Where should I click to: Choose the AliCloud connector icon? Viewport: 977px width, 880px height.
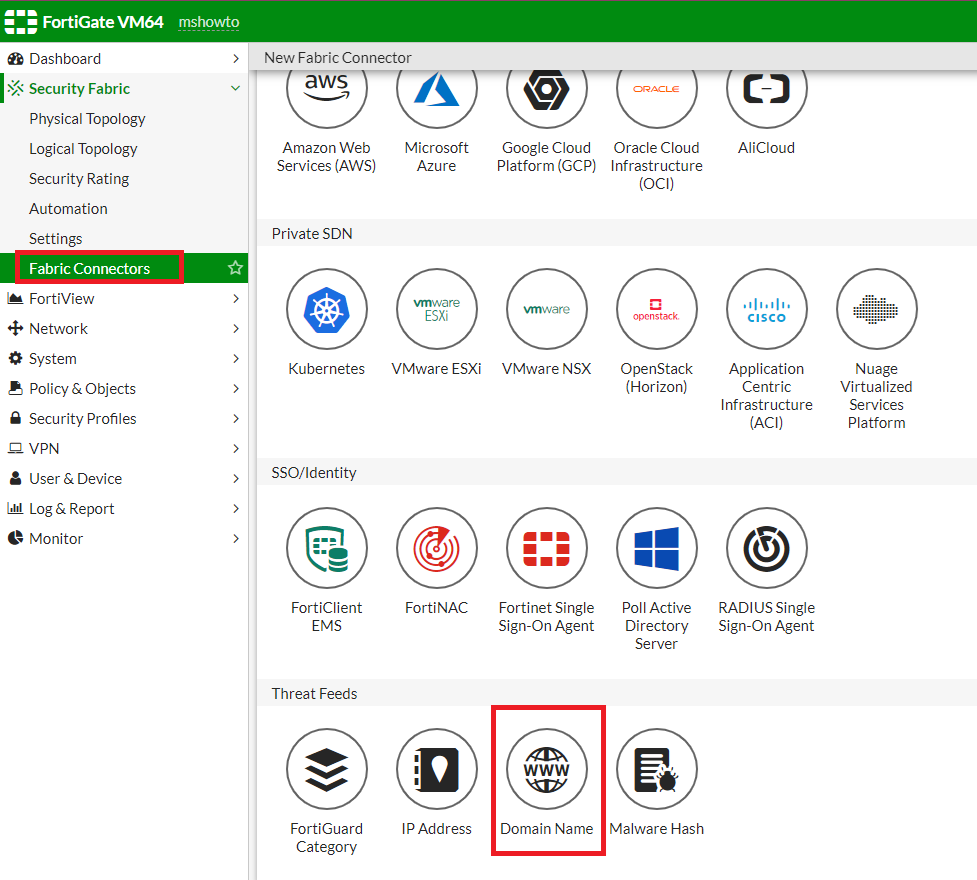click(x=766, y=93)
